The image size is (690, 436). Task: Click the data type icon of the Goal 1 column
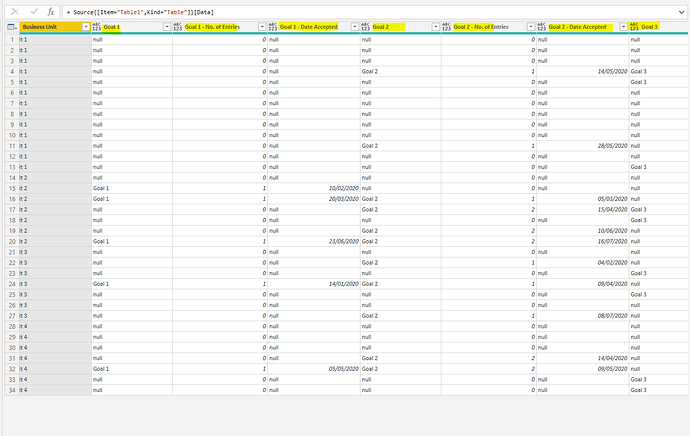[x=96, y=27]
